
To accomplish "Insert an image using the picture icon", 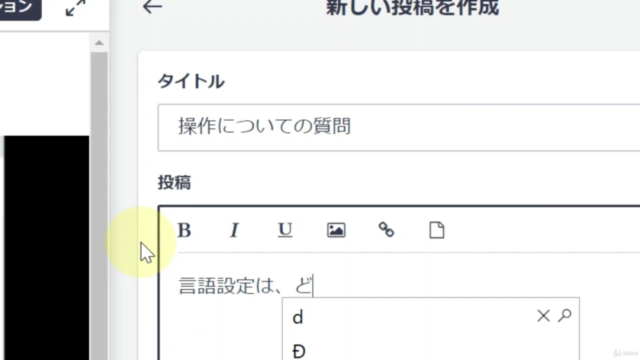I will click(336, 230).
